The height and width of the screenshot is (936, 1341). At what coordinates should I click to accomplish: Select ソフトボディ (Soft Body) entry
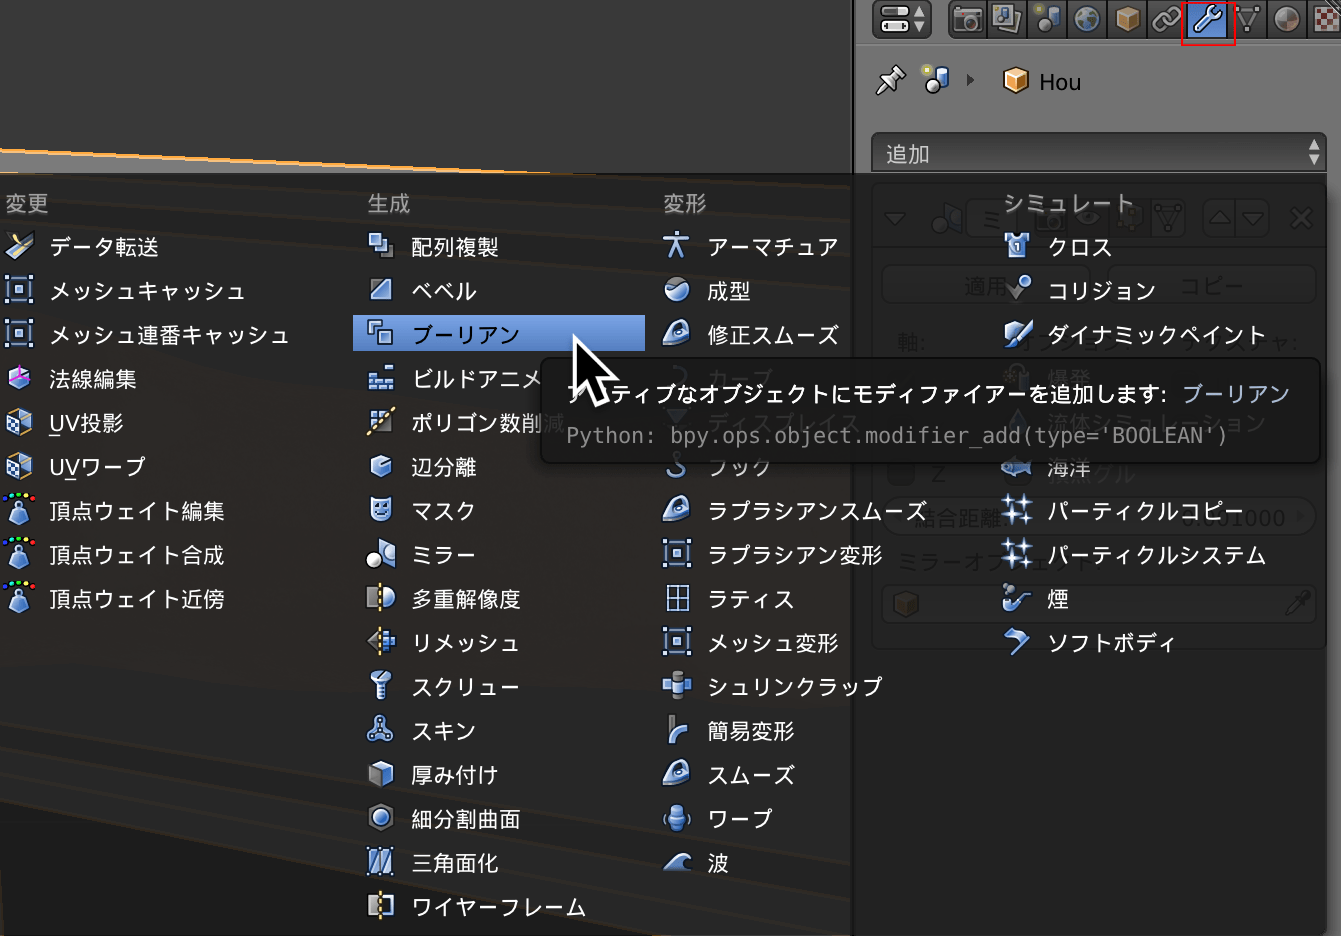[x=1110, y=643]
